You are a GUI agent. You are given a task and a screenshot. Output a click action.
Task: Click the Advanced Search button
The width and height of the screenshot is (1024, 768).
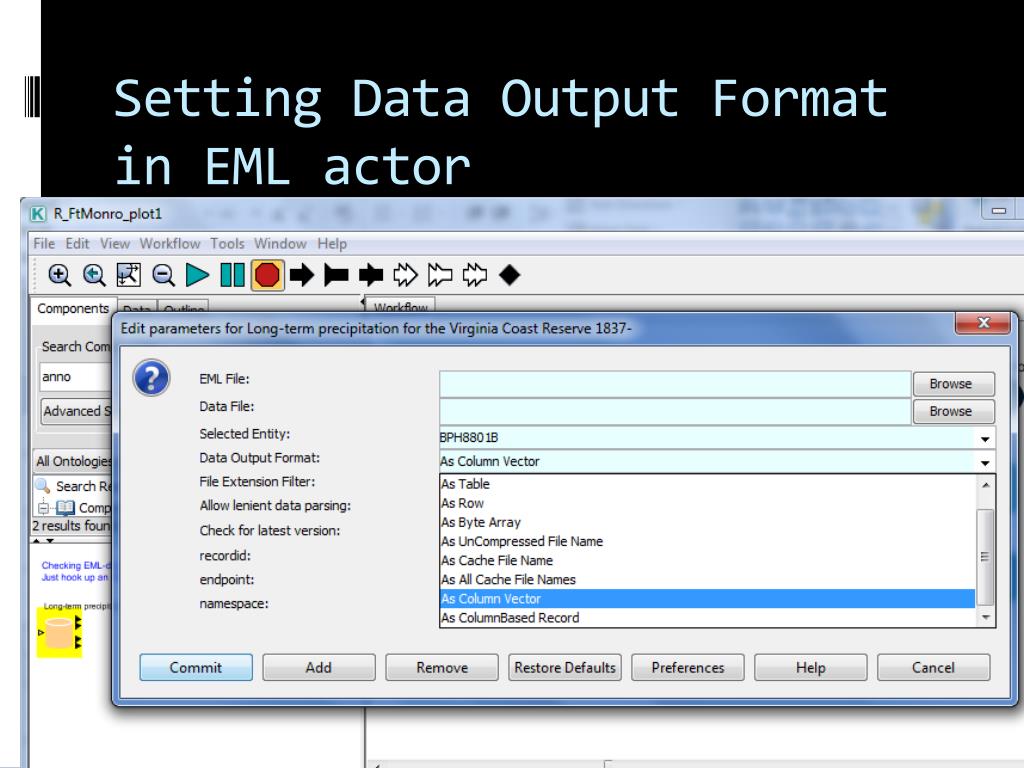76,411
